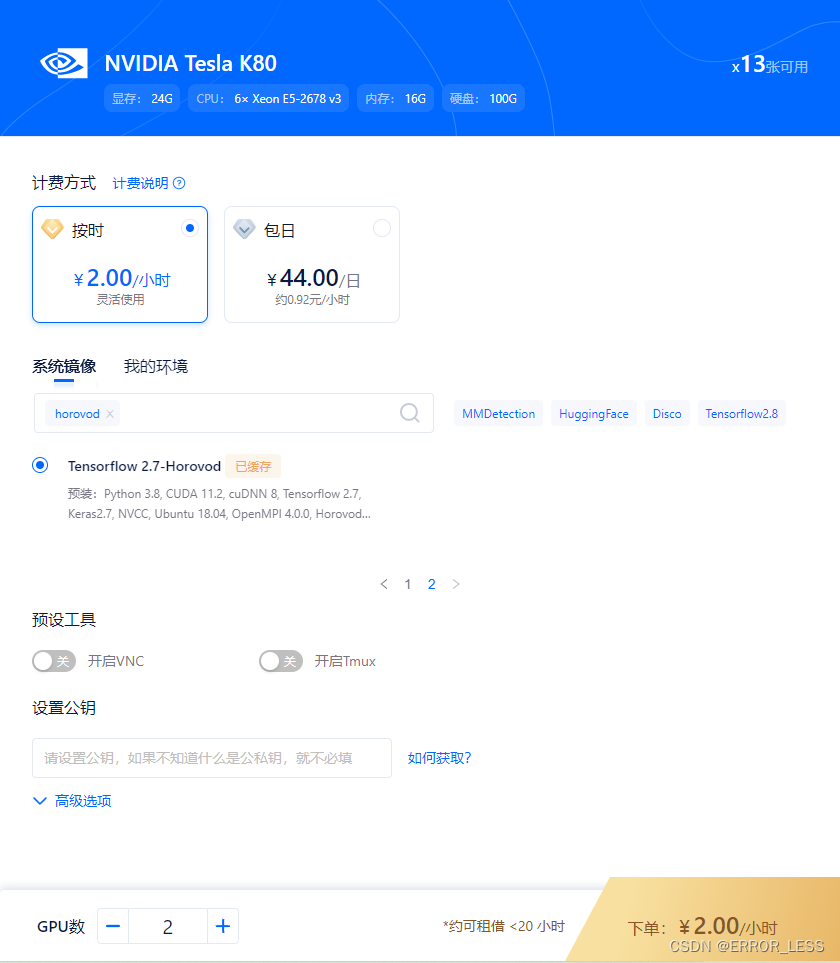
Task: Click the crown icon on 按时 billing card
Action: [x=53, y=228]
